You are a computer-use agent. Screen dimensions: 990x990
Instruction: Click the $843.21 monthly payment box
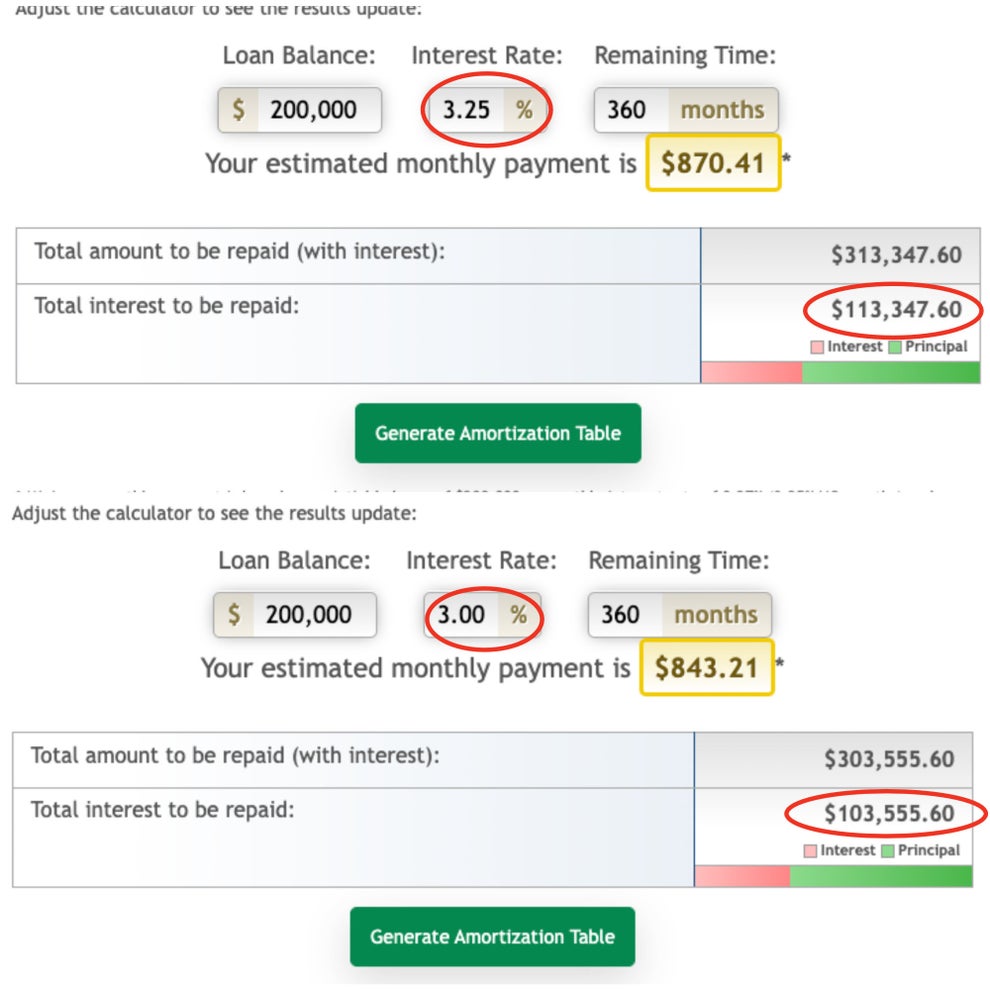706,667
